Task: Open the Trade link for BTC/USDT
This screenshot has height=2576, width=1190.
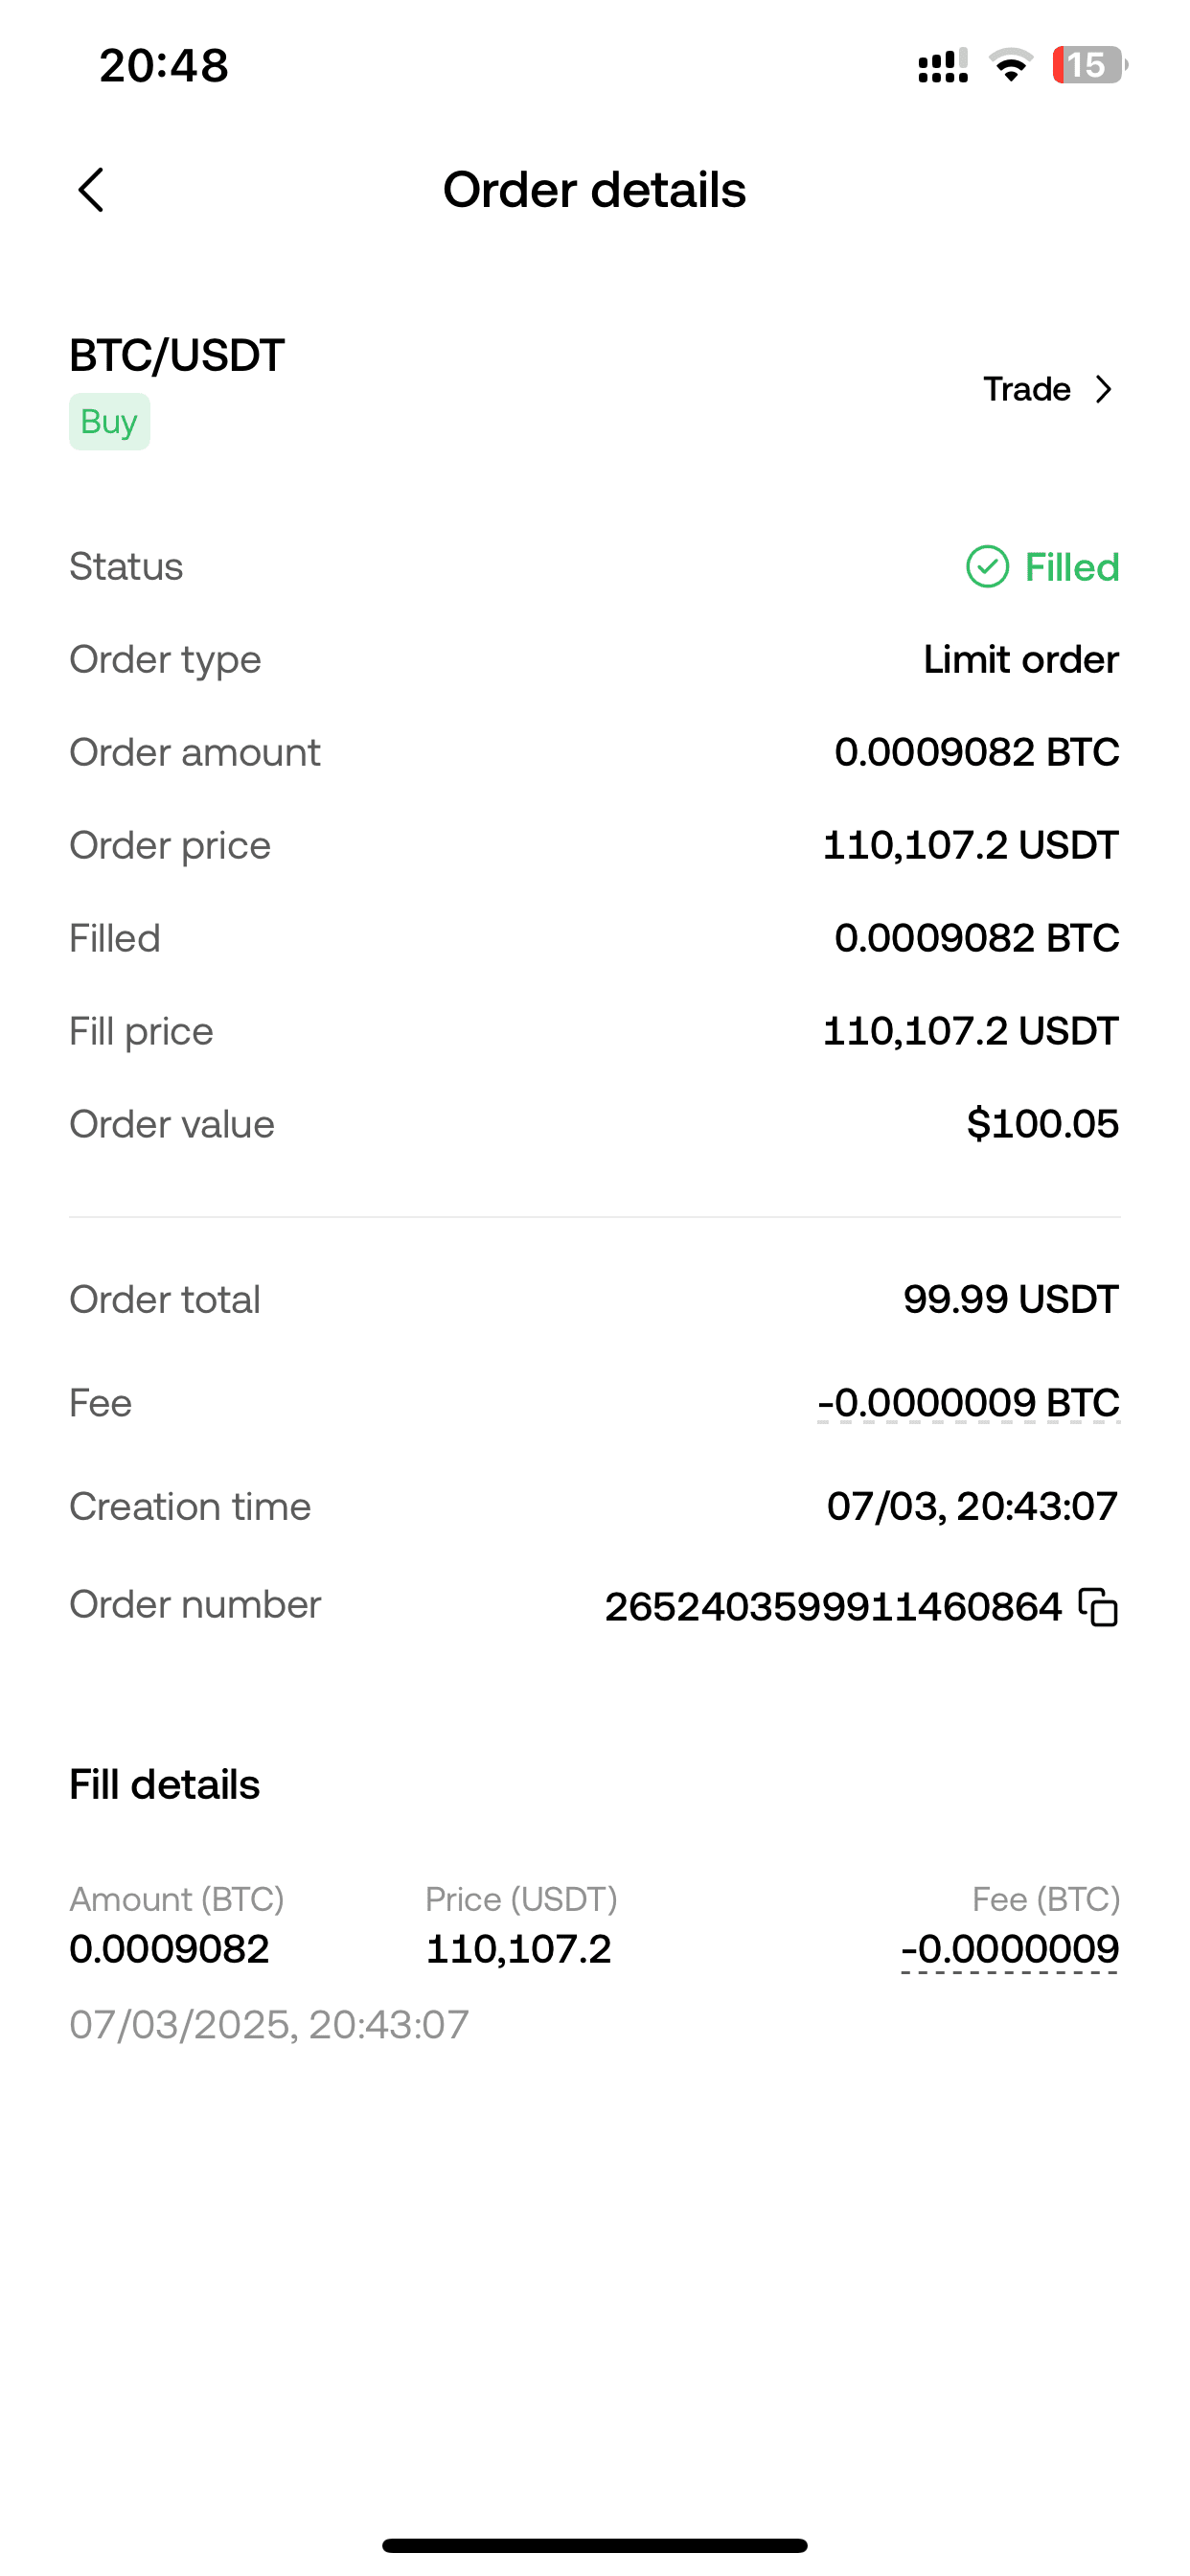Action: coord(1027,389)
